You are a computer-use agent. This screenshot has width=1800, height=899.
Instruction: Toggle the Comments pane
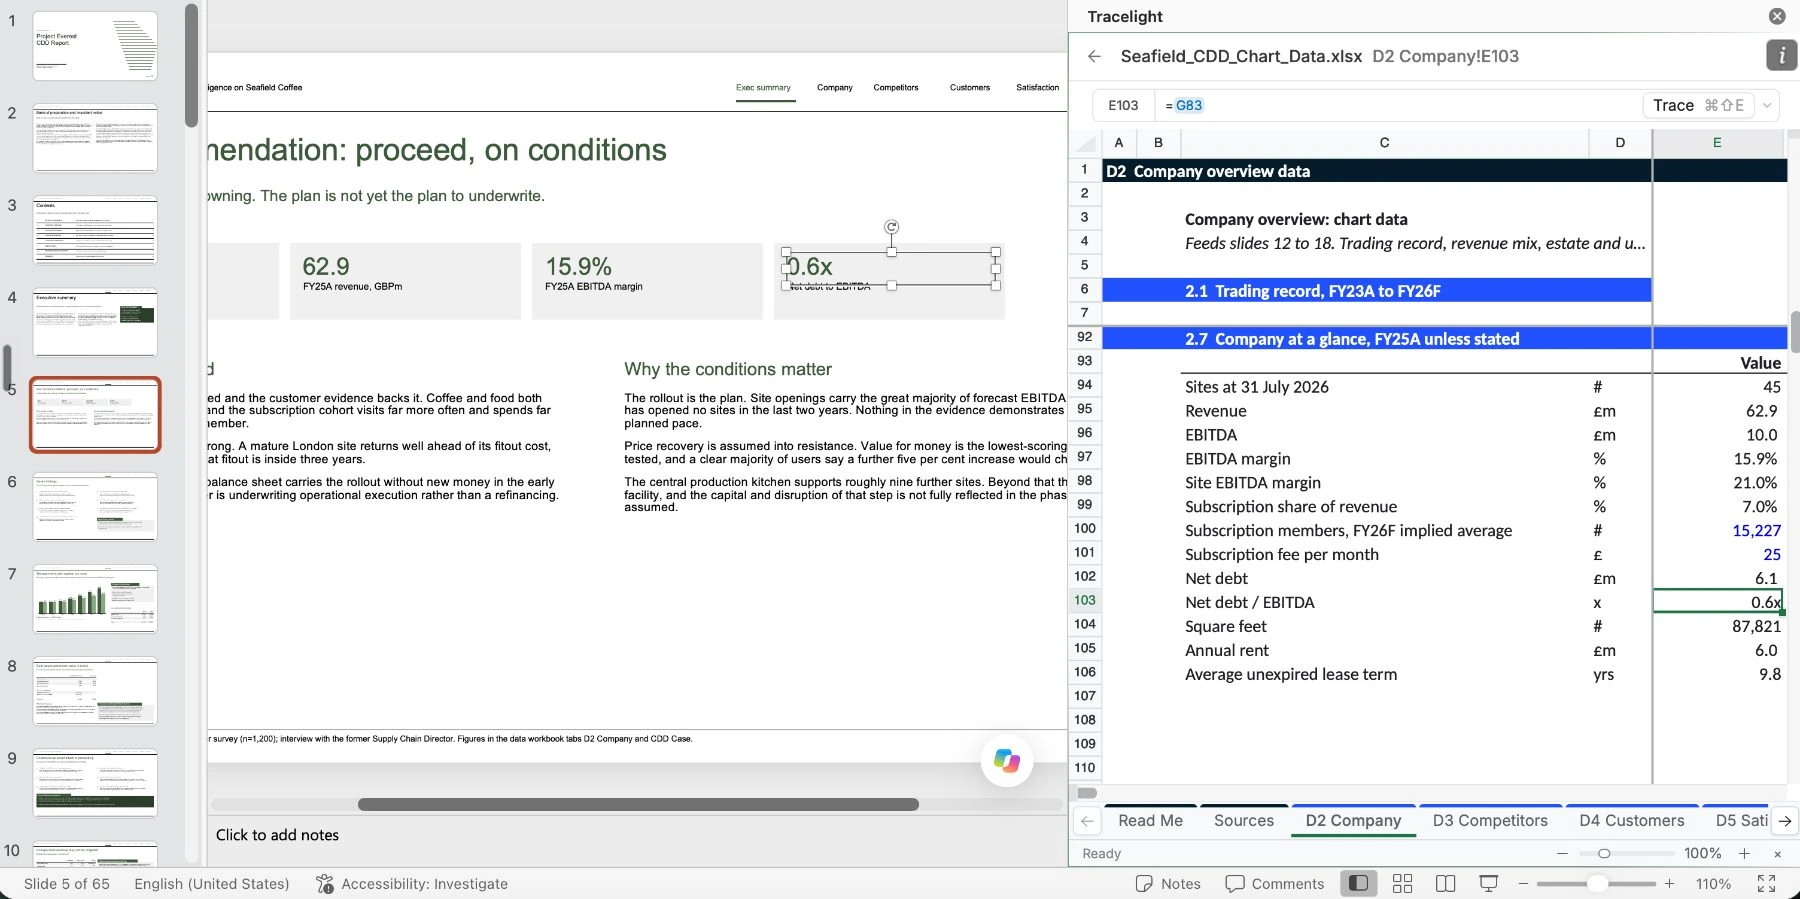coord(1275,884)
